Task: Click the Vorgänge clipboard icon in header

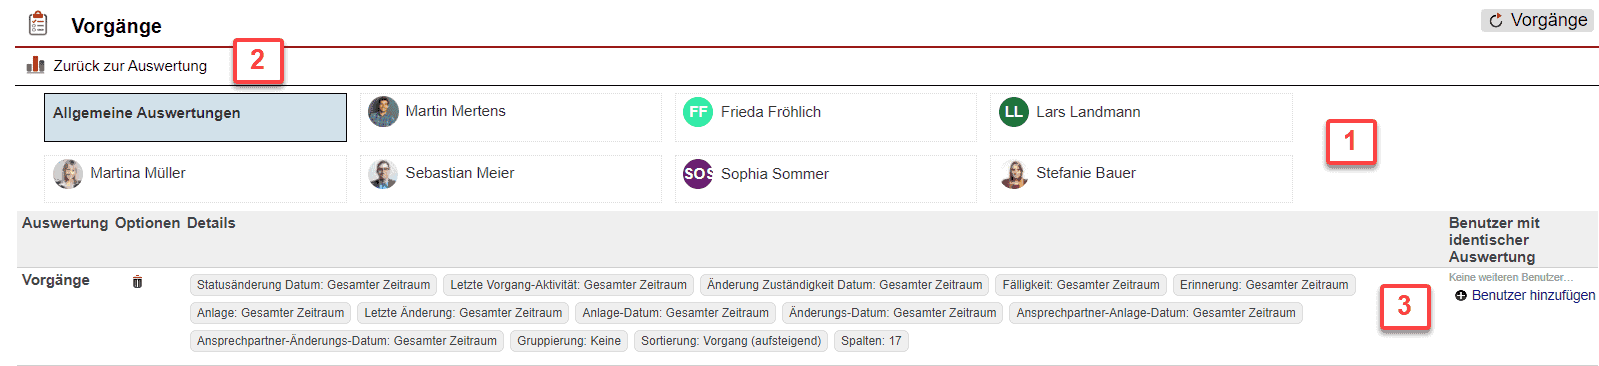Action: tap(38, 23)
